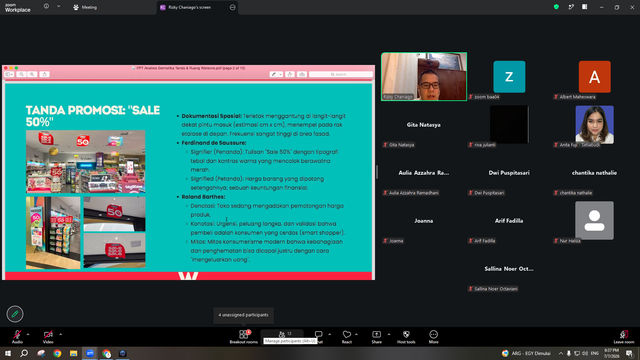Open the Manage participants panel

click(282, 336)
